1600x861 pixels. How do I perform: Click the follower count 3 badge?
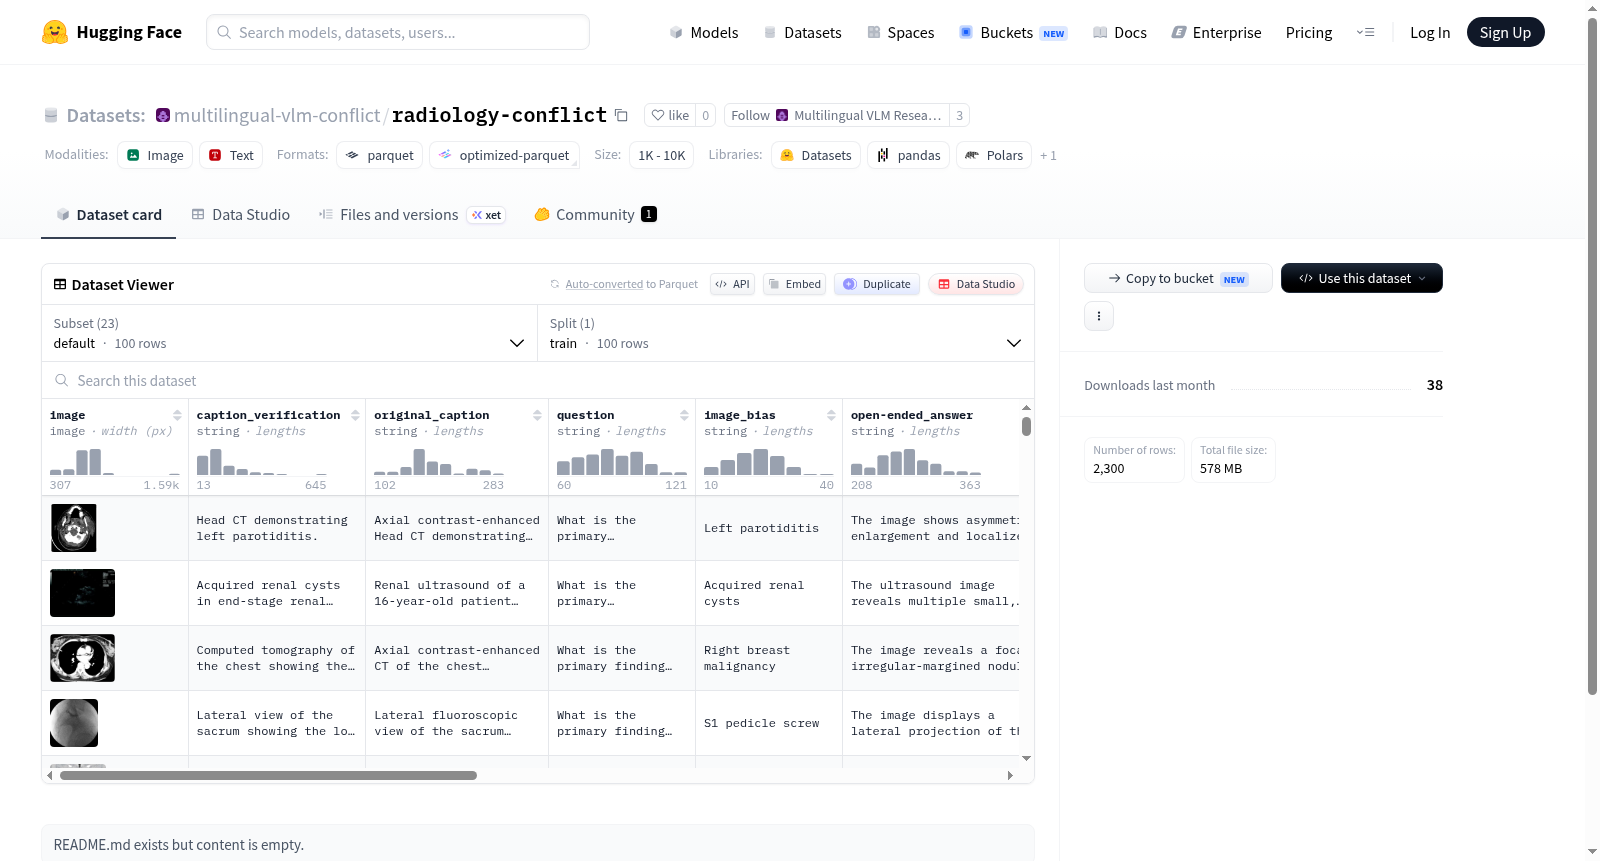[x=959, y=115]
